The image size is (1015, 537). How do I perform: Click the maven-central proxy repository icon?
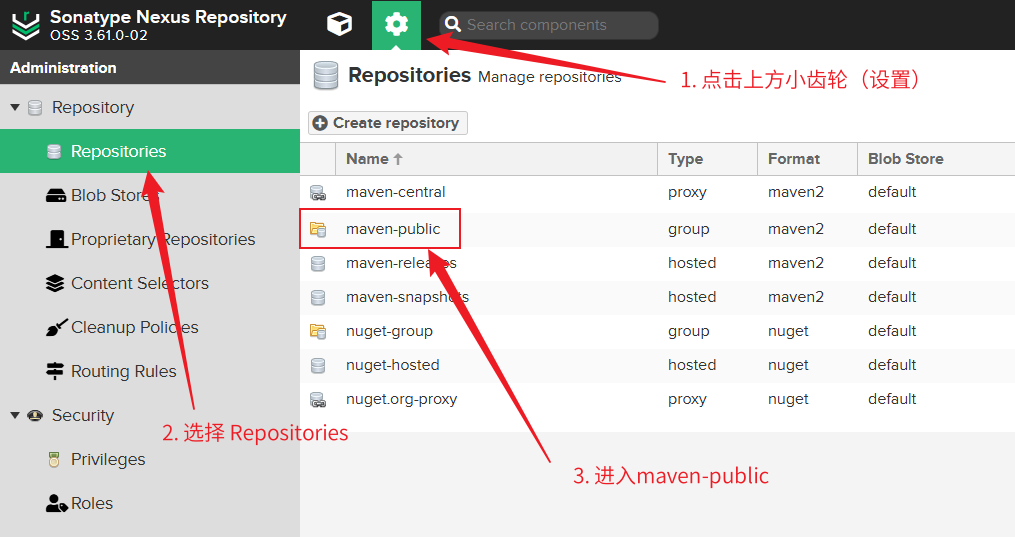(318, 192)
